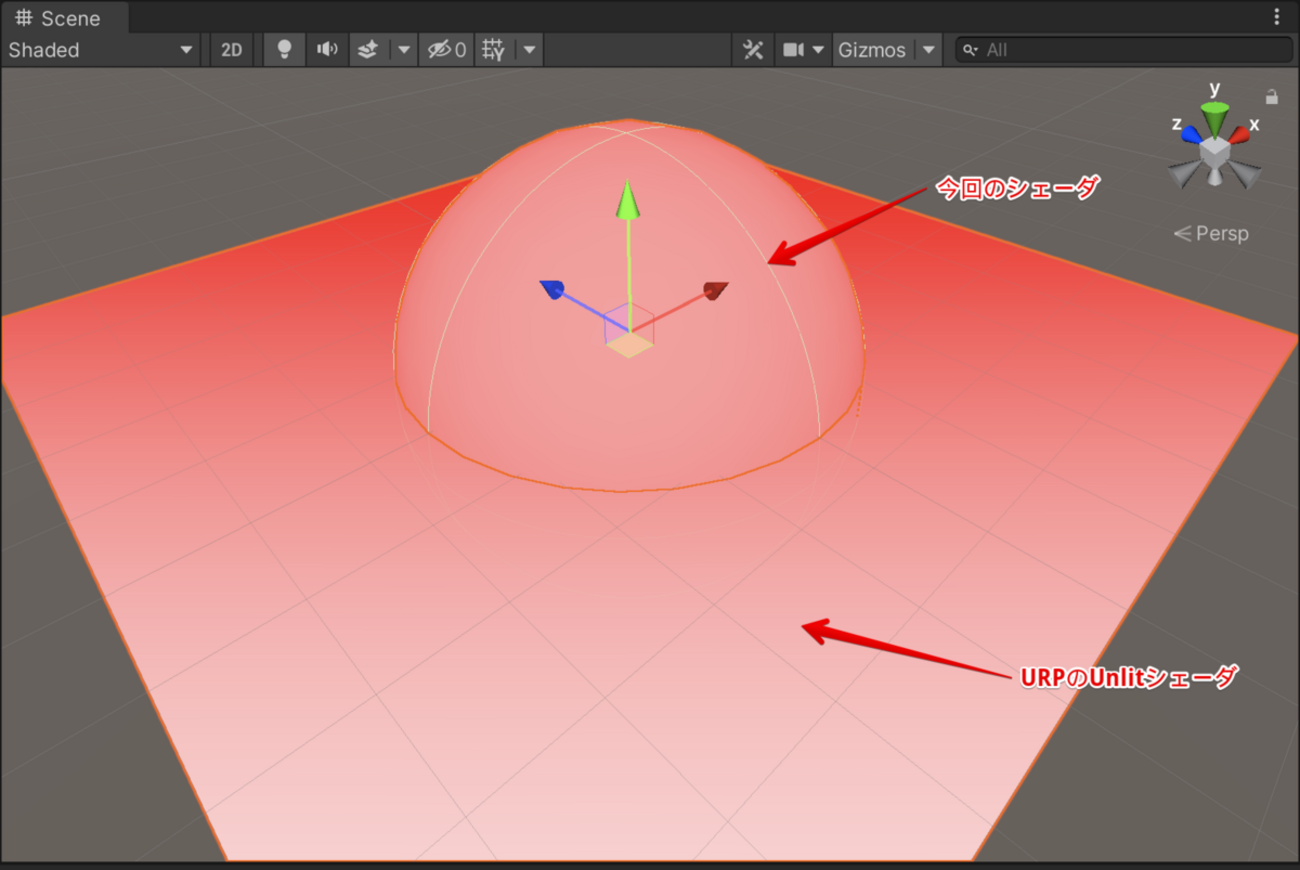The width and height of the screenshot is (1300, 870).
Task: Click the scene camera settings icon
Action: pos(793,50)
